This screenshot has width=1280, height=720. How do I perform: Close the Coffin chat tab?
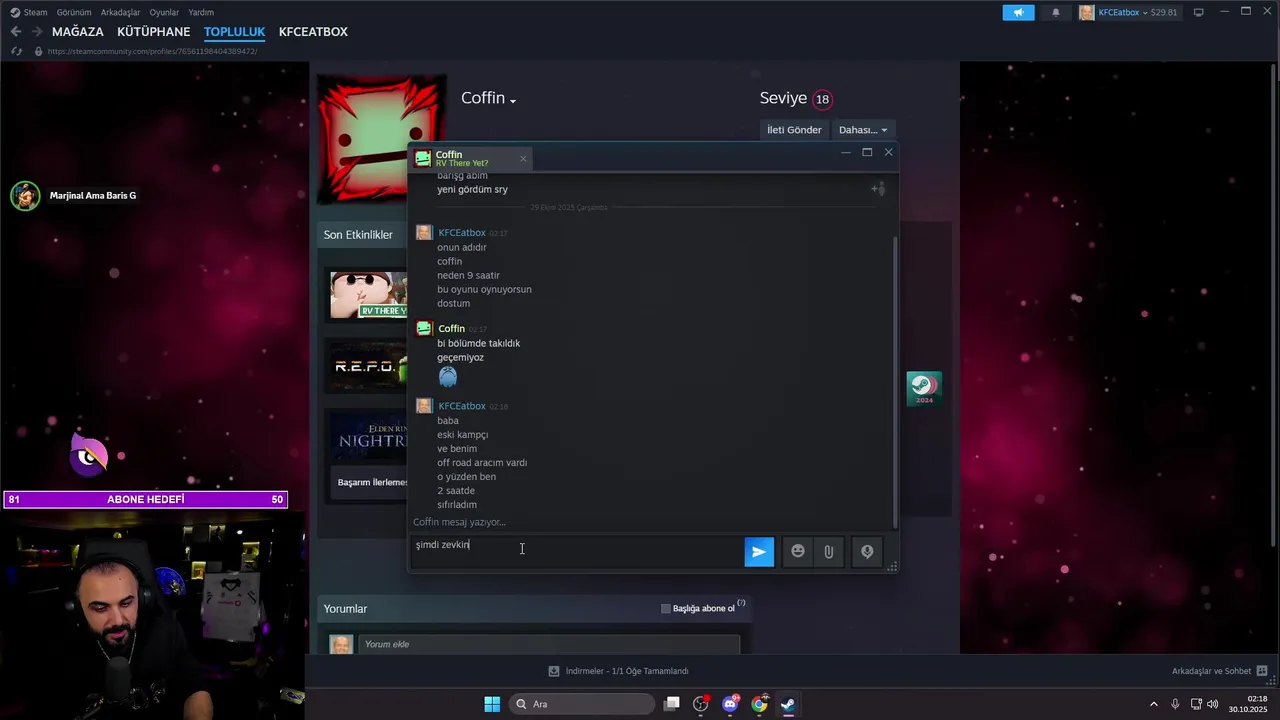(x=522, y=158)
